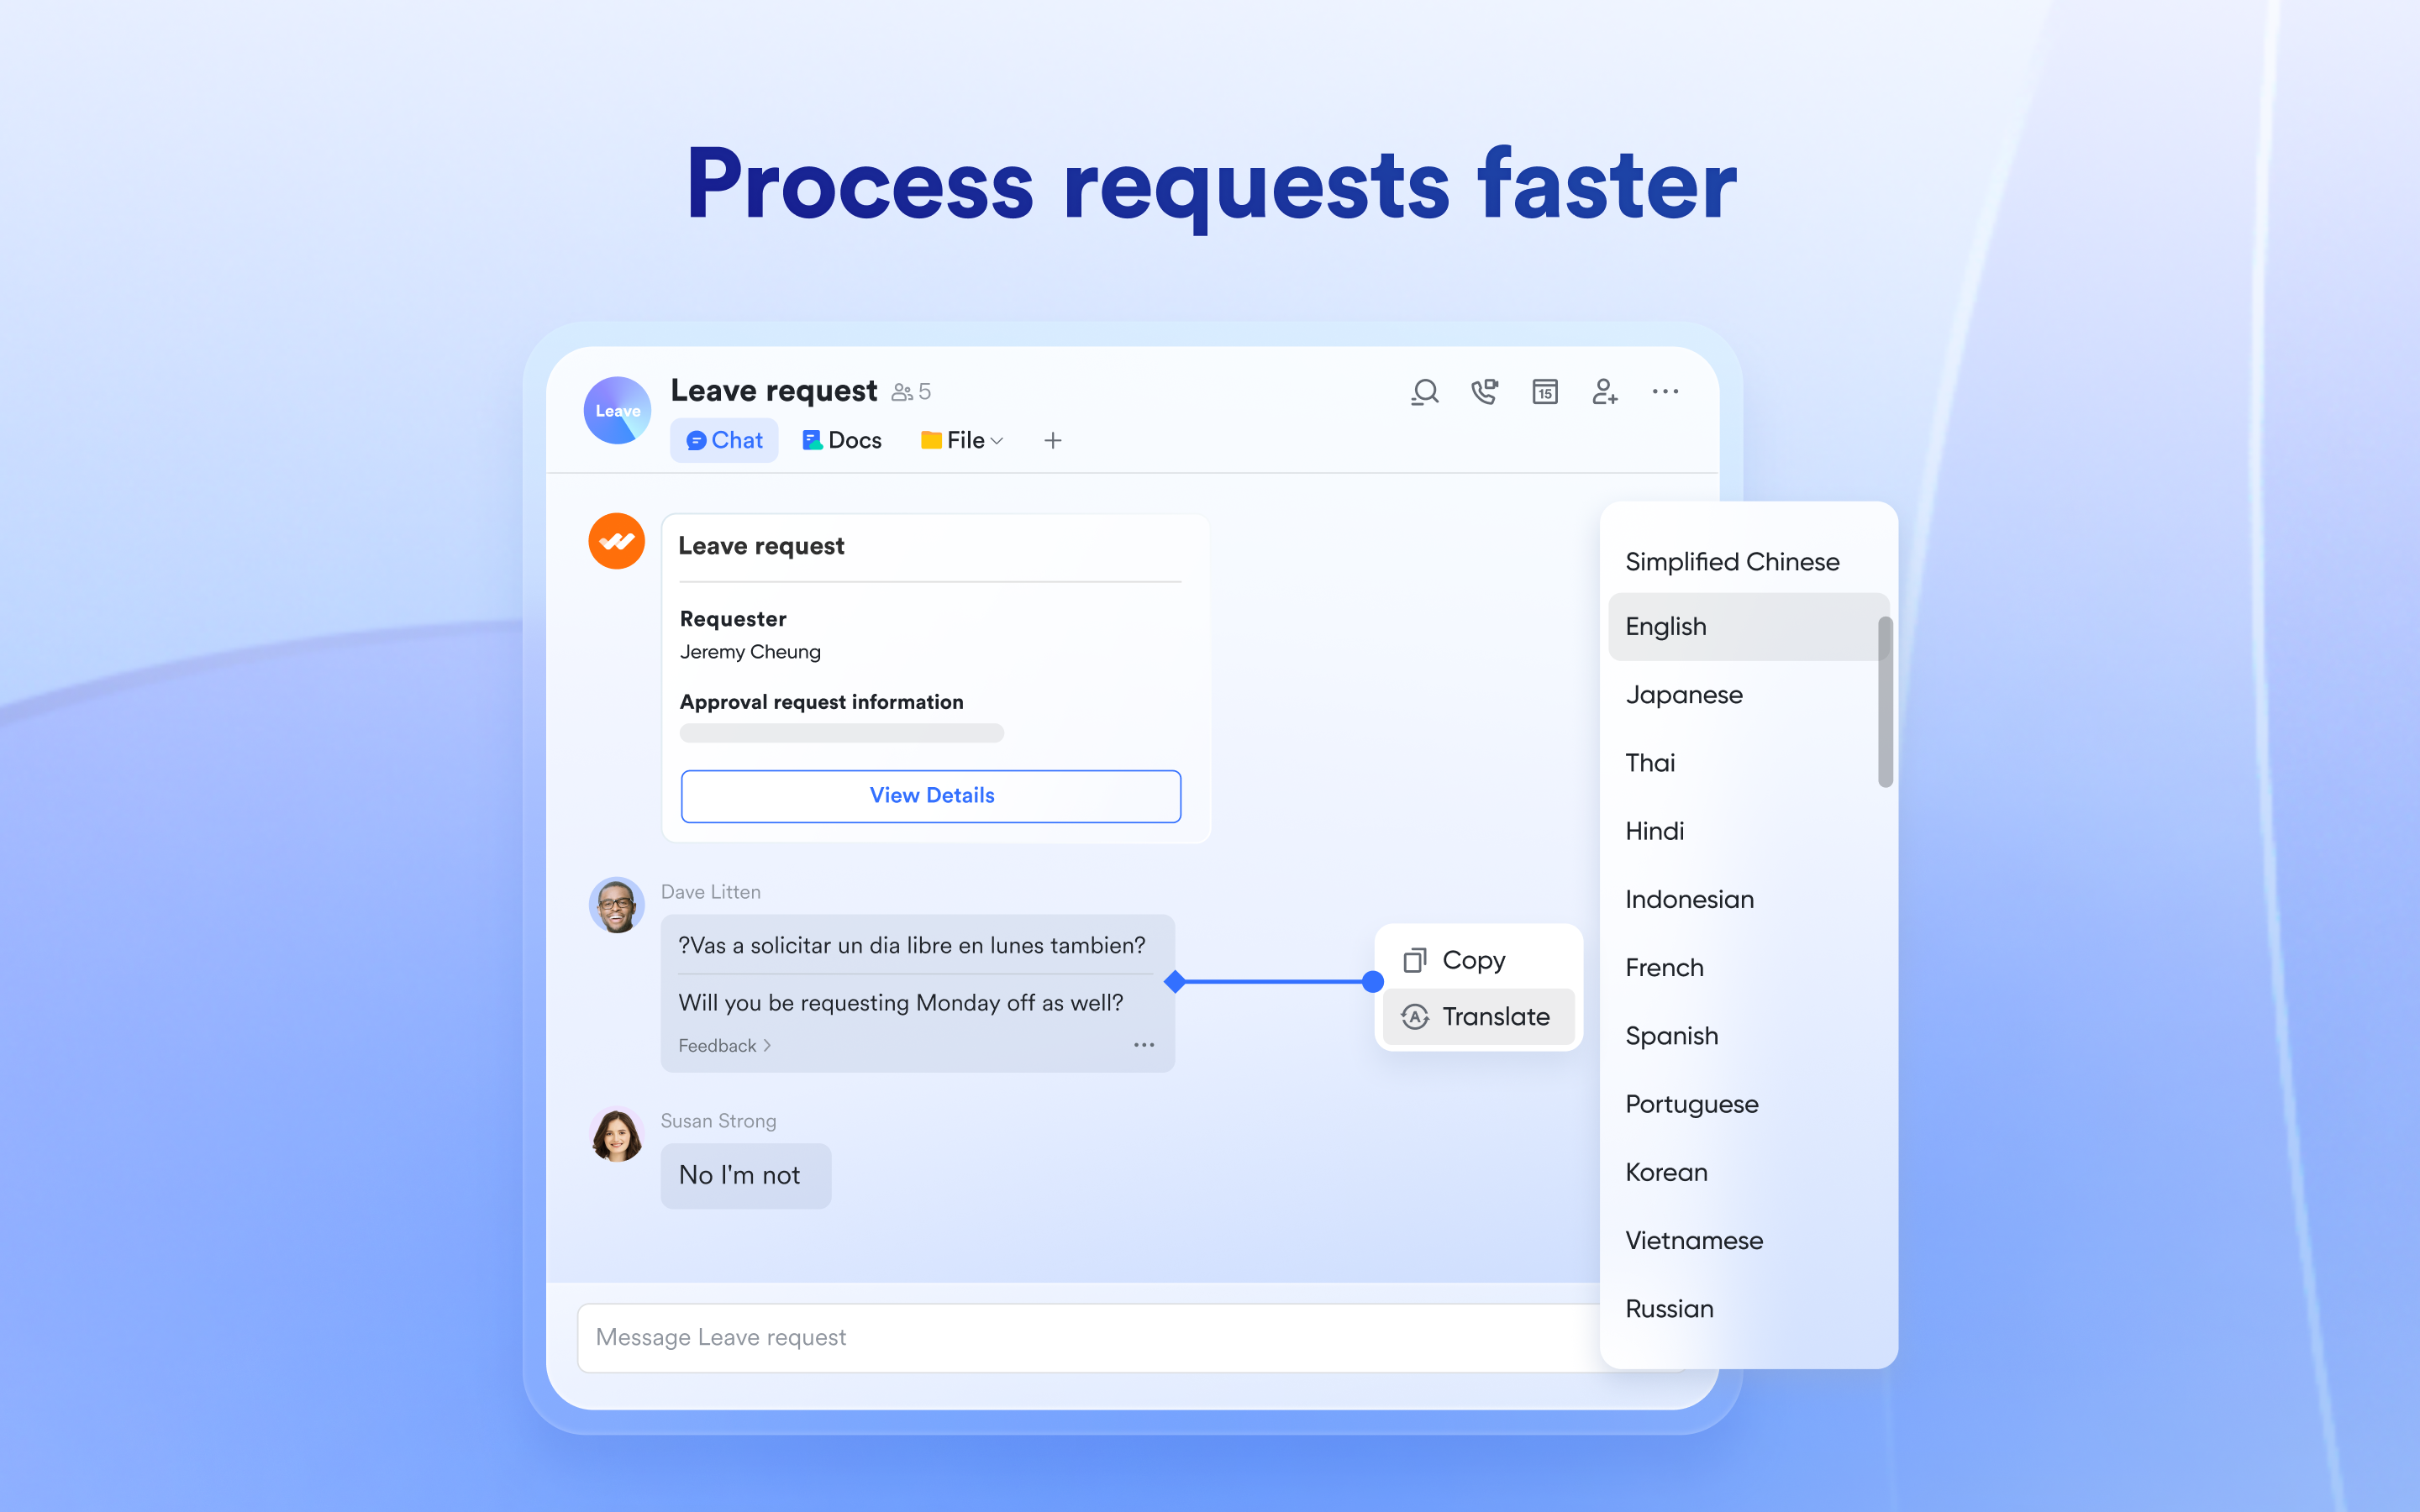Click View Details button
This screenshot has height=1512, width=2420.
click(932, 796)
